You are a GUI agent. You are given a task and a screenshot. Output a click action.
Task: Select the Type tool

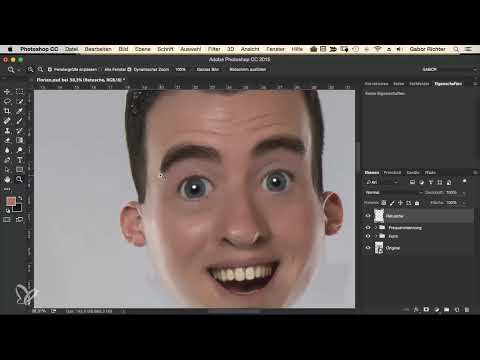point(19,160)
